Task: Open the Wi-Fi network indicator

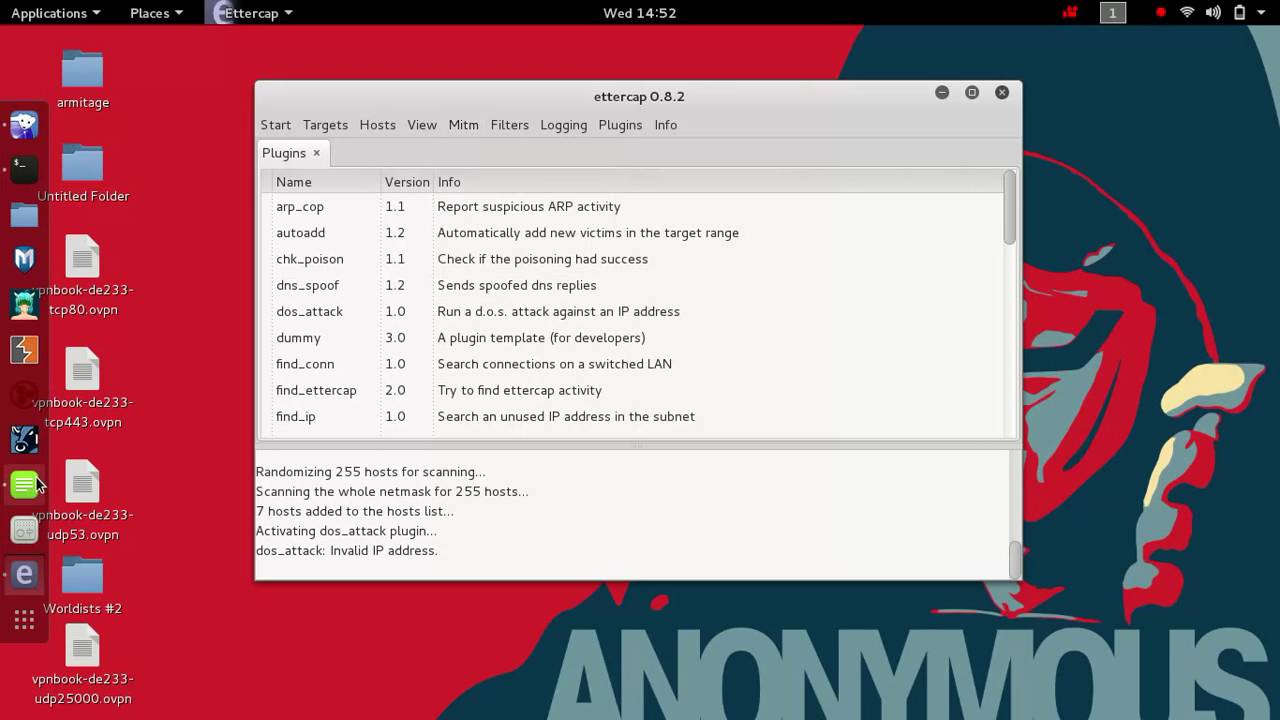Action: [x=1187, y=13]
